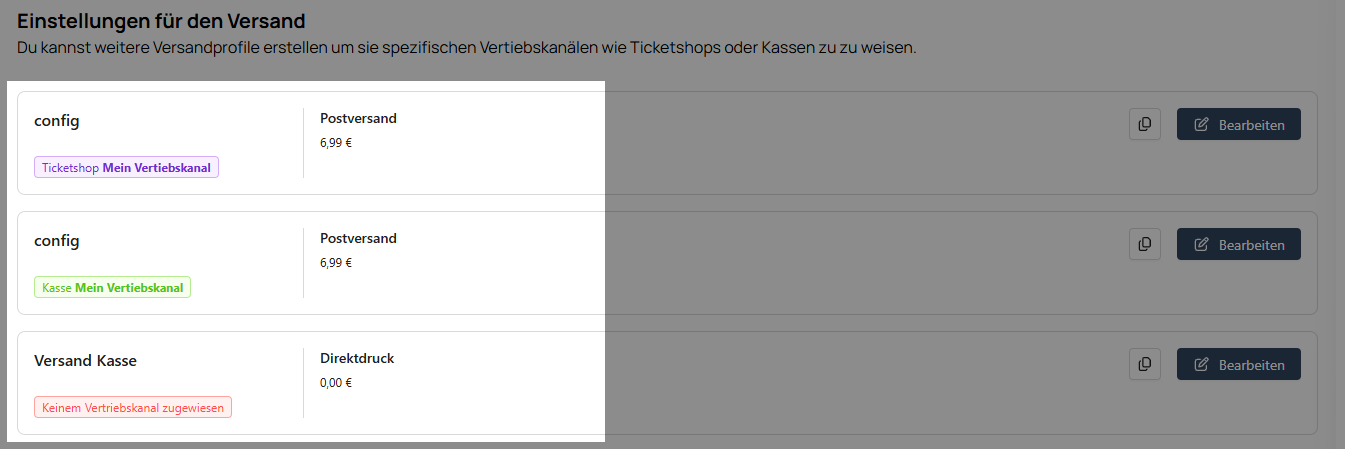Click the pencil icon in the Ticketshop profile's Bearbeiten button
The width and height of the screenshot is (1345, 449).
pos(1202,124)
